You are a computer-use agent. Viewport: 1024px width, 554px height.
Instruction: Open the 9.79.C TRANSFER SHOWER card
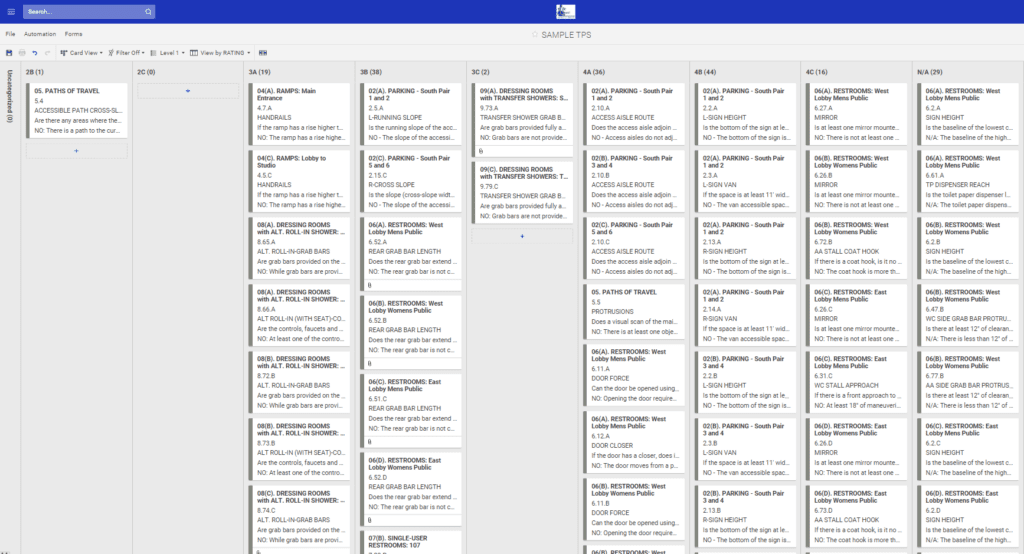coord(522,192)
